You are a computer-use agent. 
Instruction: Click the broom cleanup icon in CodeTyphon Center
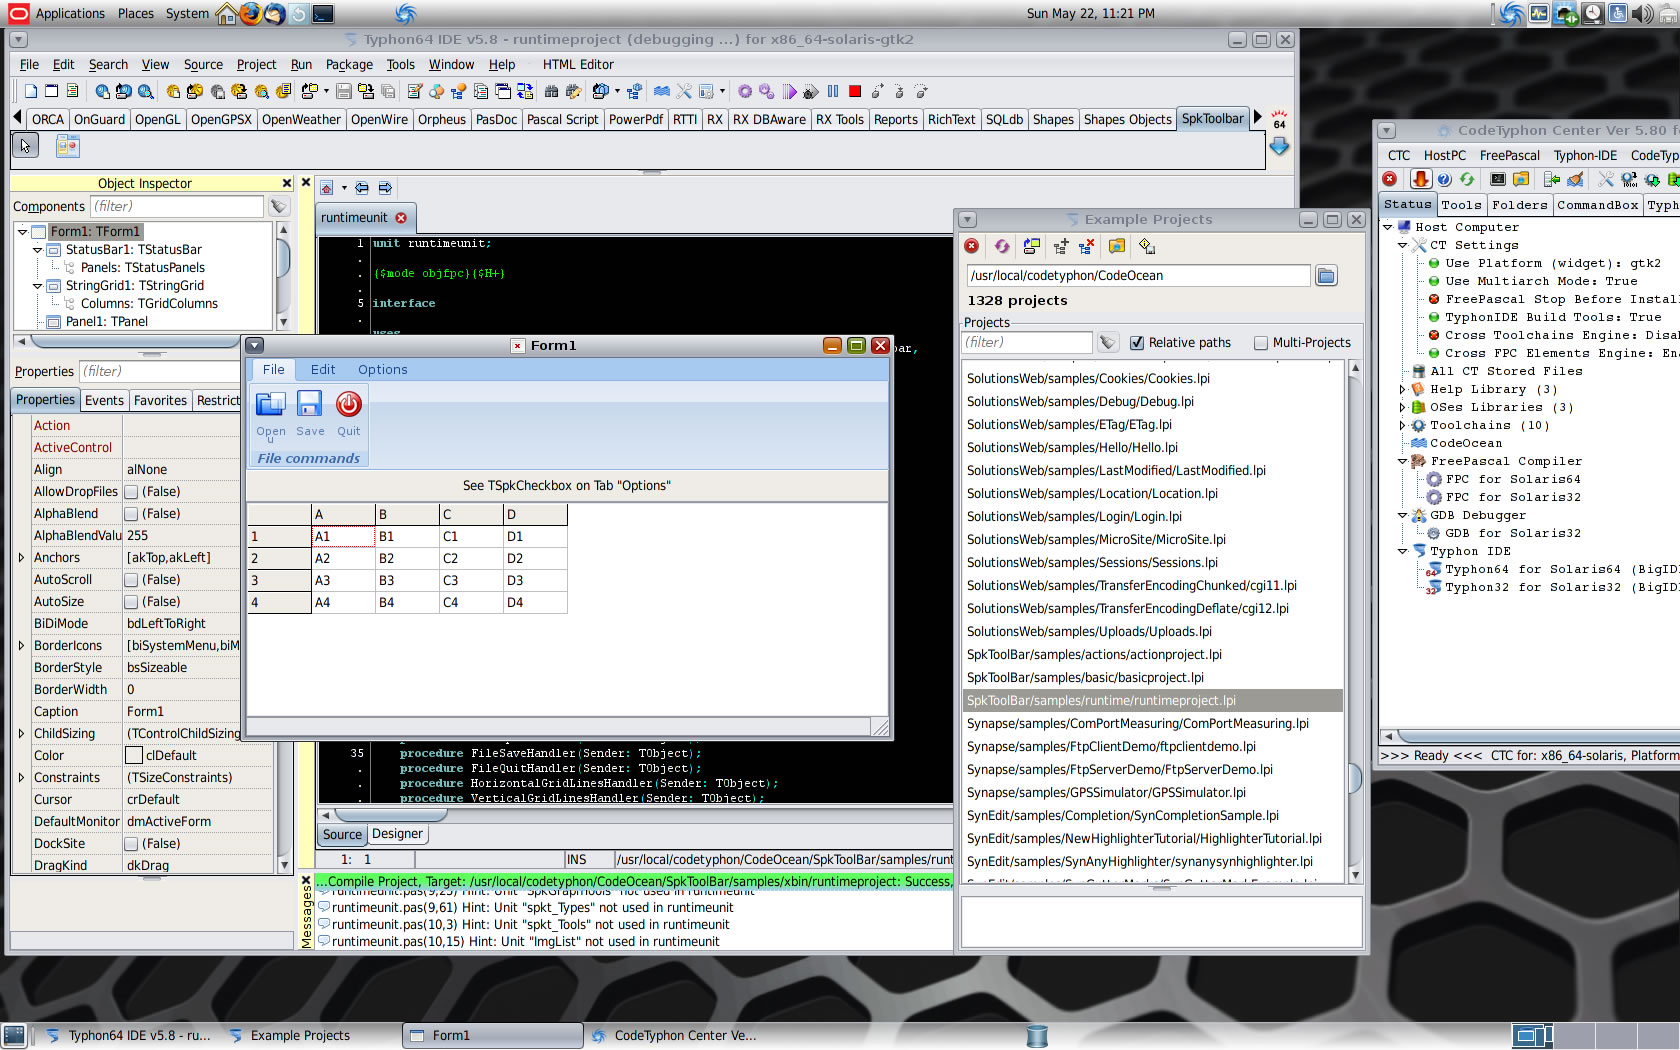1575,179
